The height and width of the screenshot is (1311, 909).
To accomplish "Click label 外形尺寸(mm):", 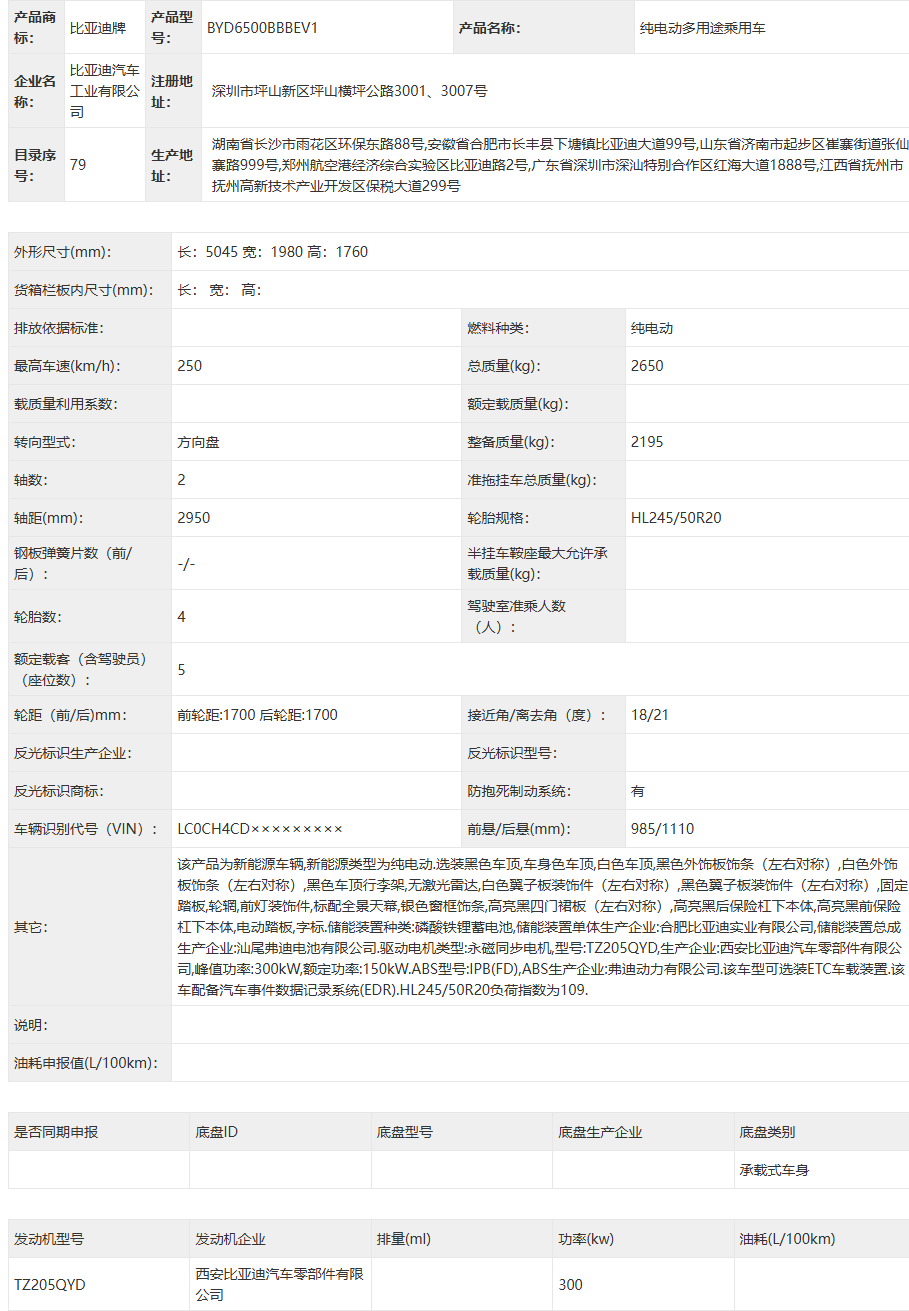I will pyautogui.click(x=63, y=252).
